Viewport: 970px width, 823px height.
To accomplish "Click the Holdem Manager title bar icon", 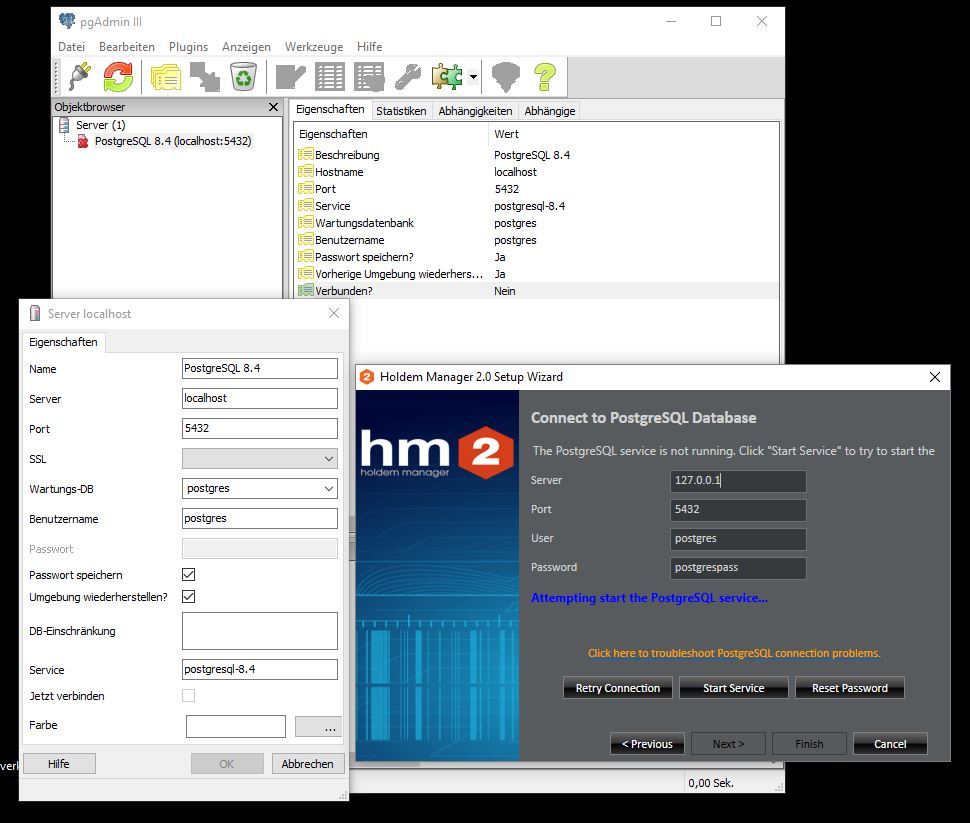I will (367, 377).
